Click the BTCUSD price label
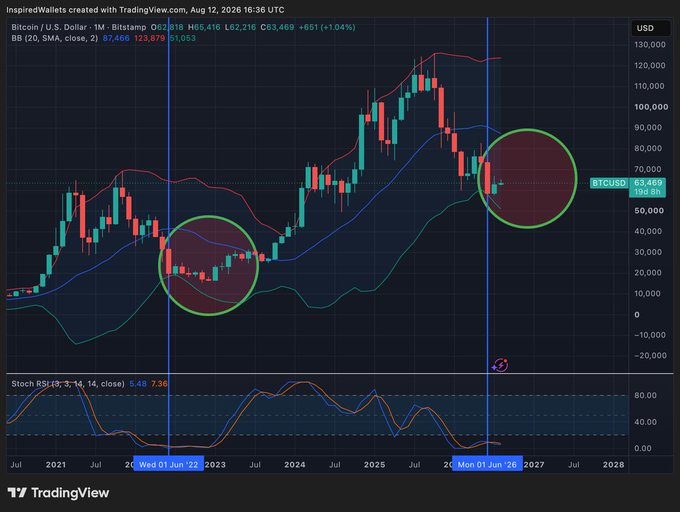Screen dimensions: 680x512 (x=609, y=183)
